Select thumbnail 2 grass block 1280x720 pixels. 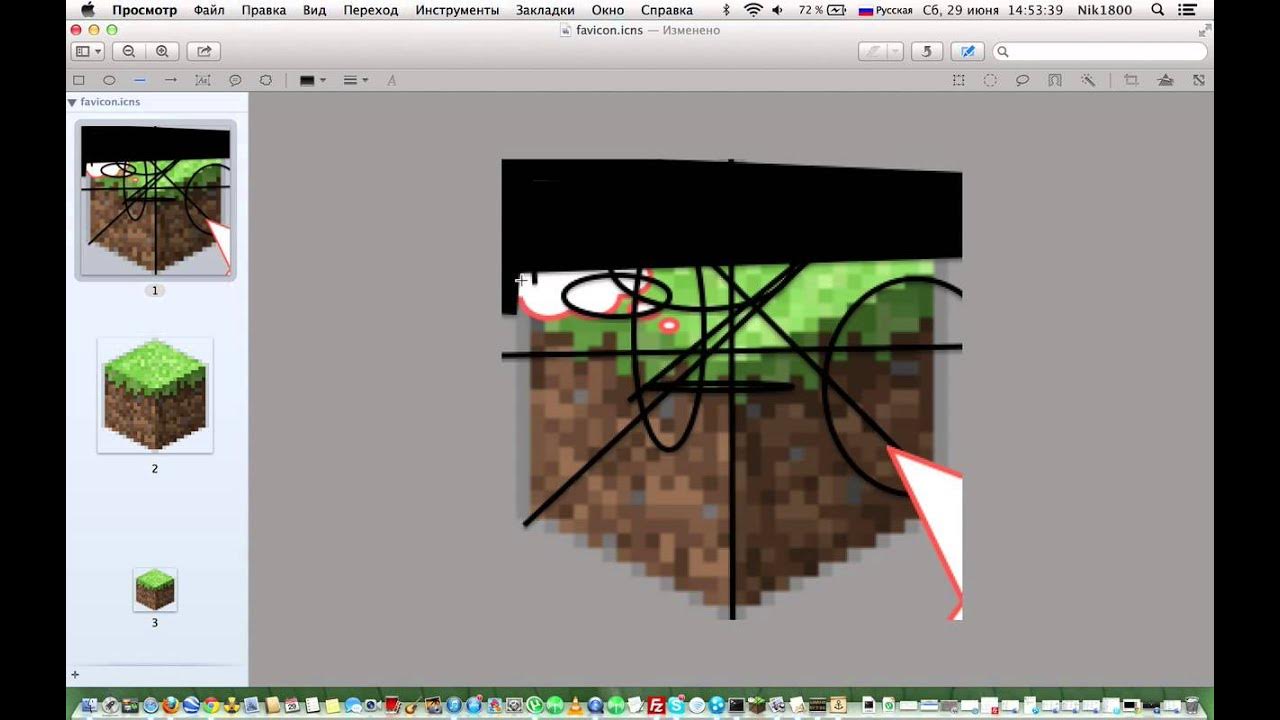pyautogui.click(x=155, y=395)
